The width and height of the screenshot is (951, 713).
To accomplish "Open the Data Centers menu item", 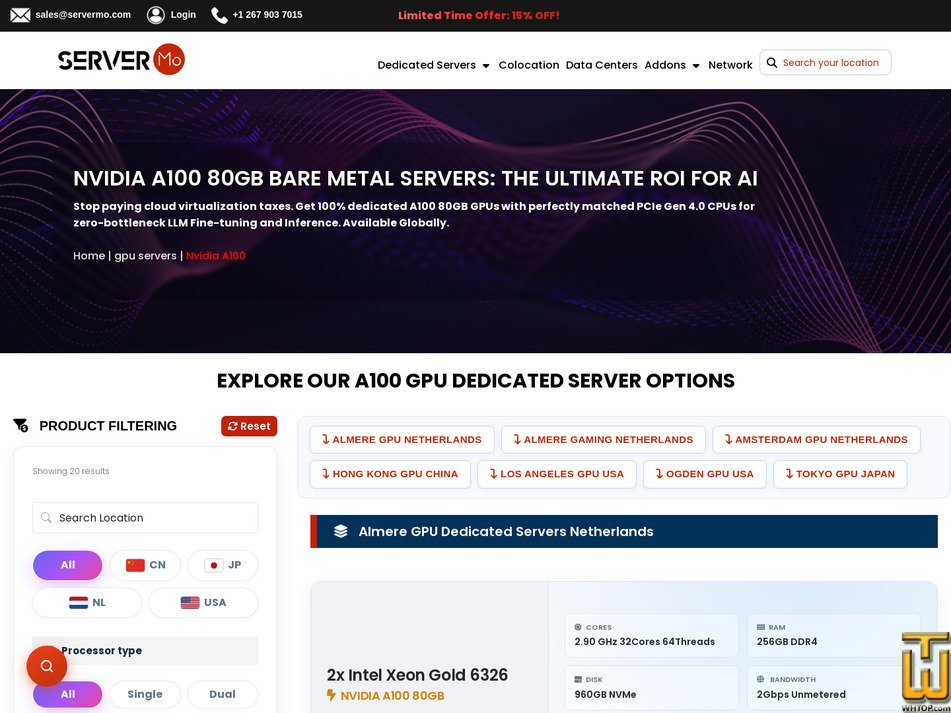I will [x=602, y=65].
